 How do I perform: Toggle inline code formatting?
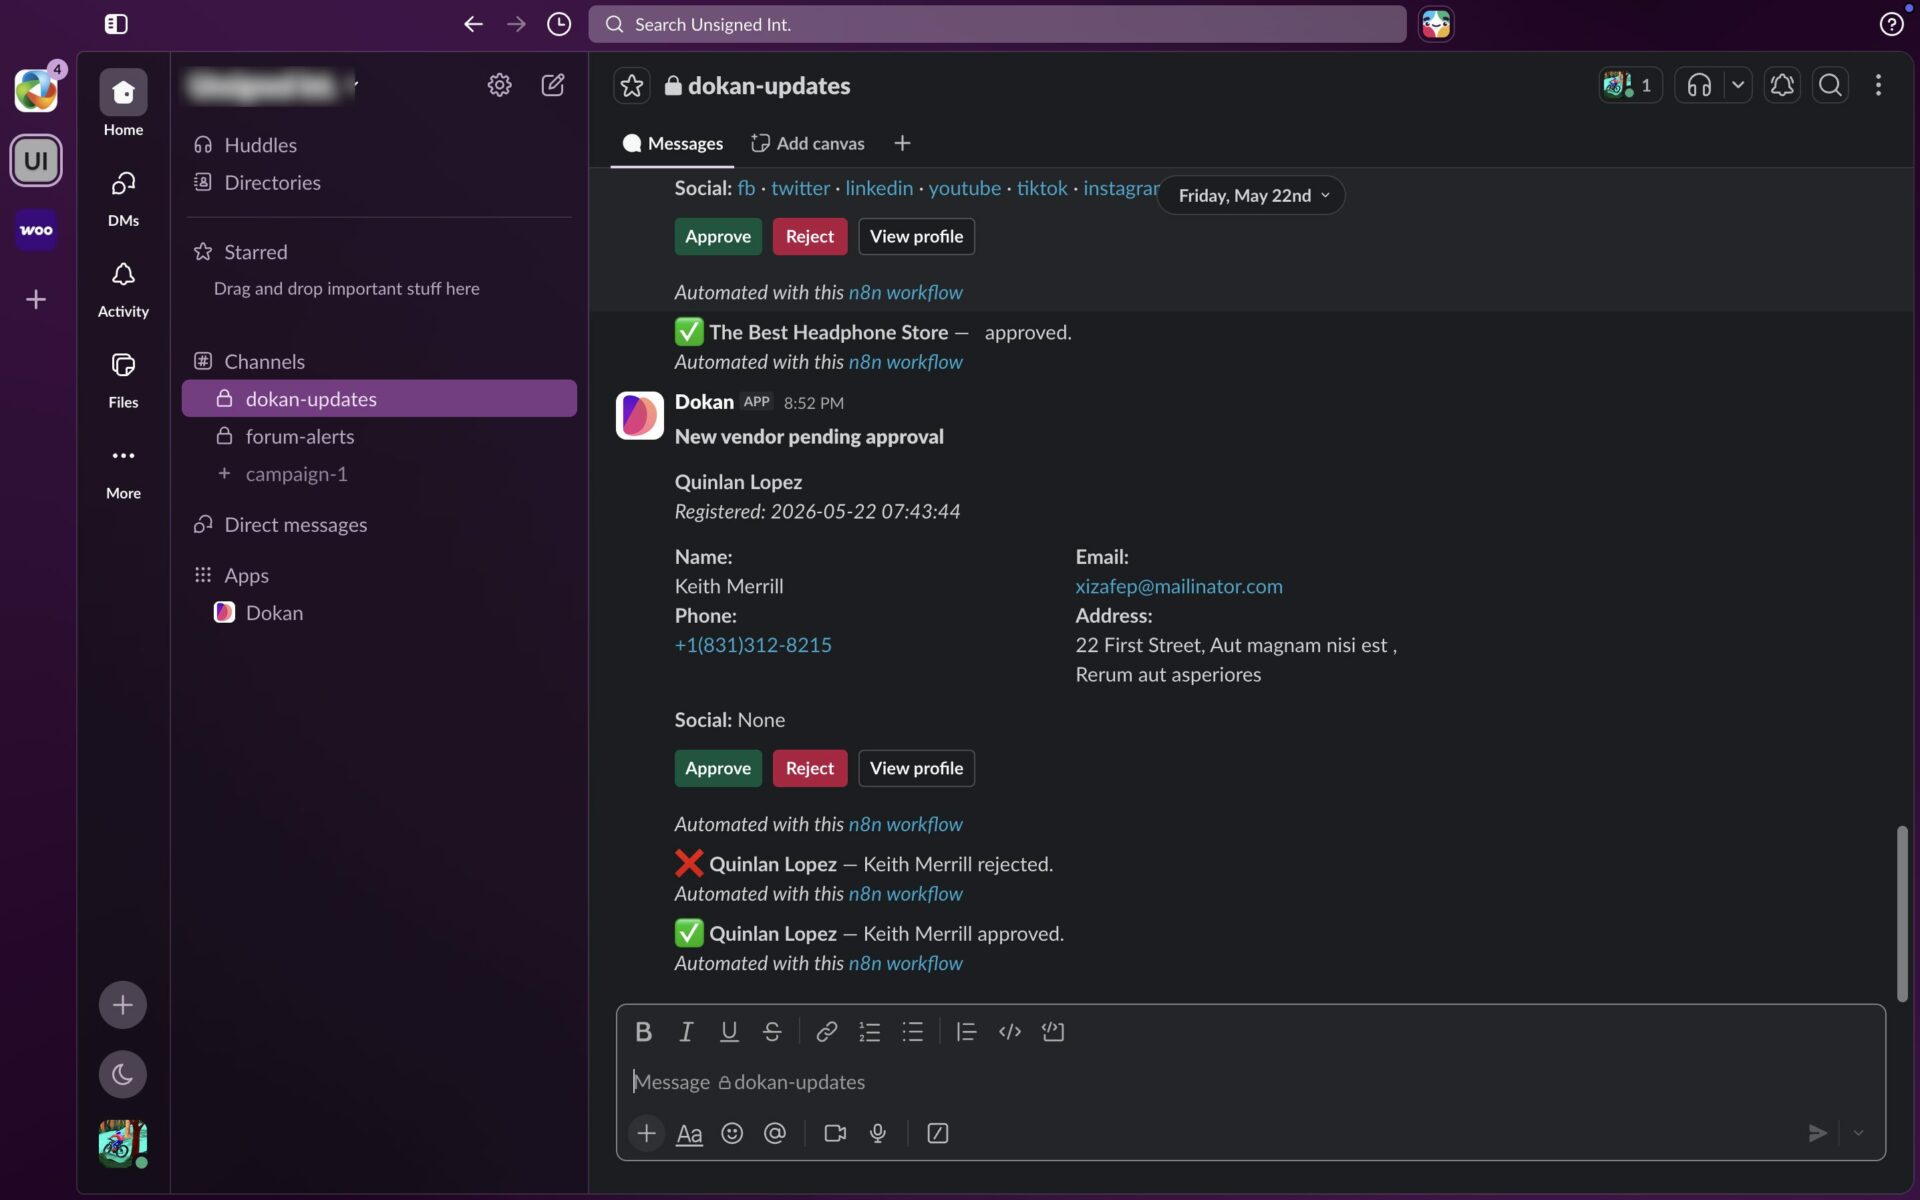pos(1009,1031)
